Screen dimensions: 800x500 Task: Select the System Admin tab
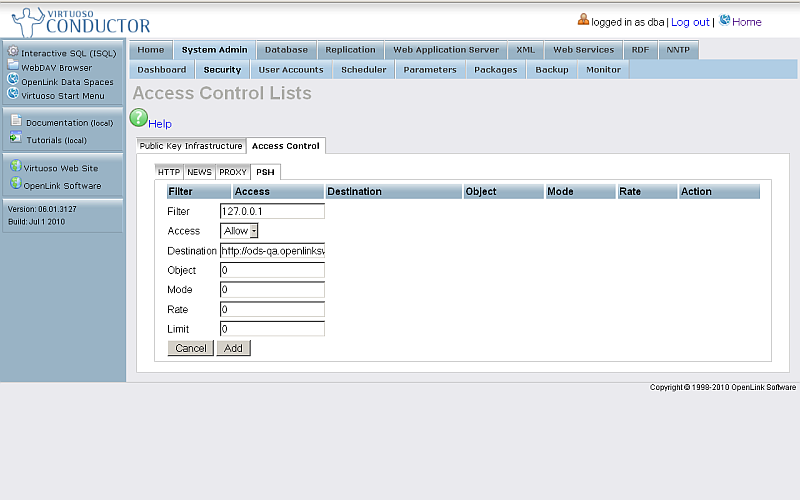tap(214, 50)
